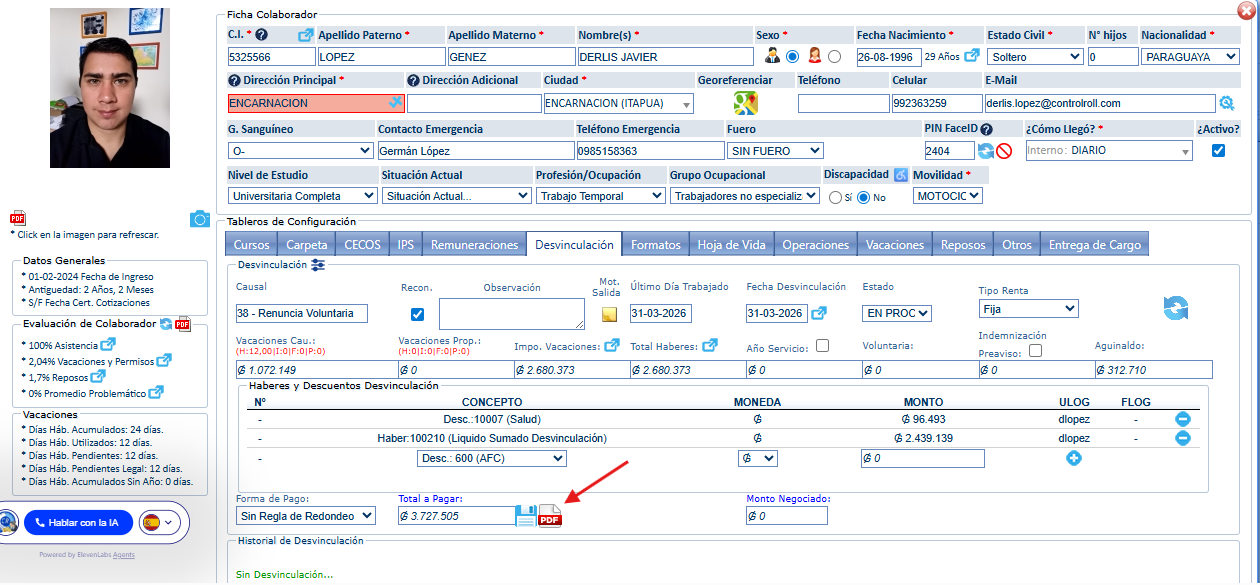
Task: Open the Forma de Pago dropdown
Action: [306, 516]
